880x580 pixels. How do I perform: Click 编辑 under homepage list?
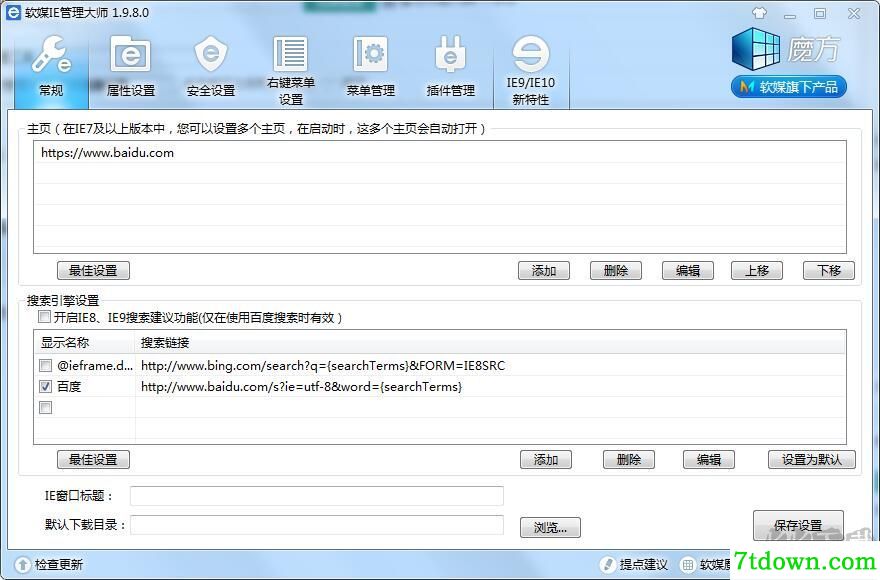click(x=688, y=271)
